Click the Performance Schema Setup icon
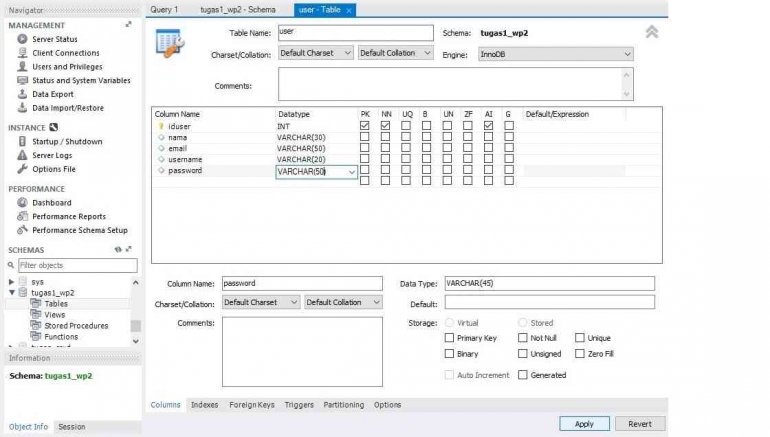The height and width of the screenshot is (437, 770). tap(22, 230)
